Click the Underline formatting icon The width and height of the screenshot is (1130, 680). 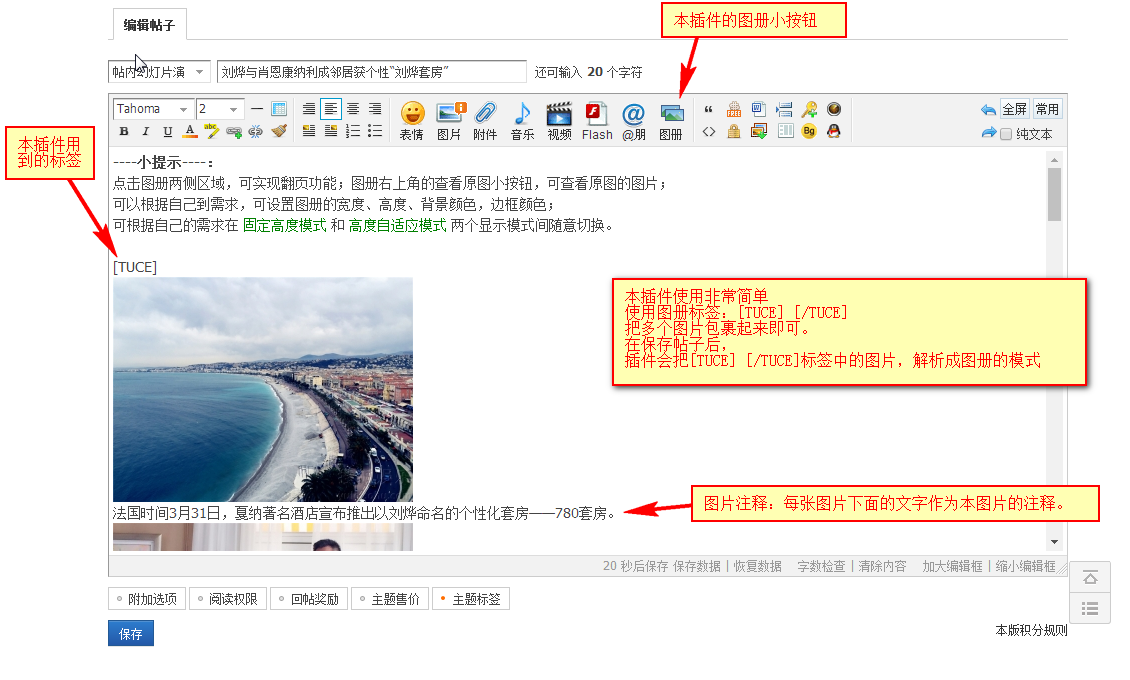tap(168, 131)
